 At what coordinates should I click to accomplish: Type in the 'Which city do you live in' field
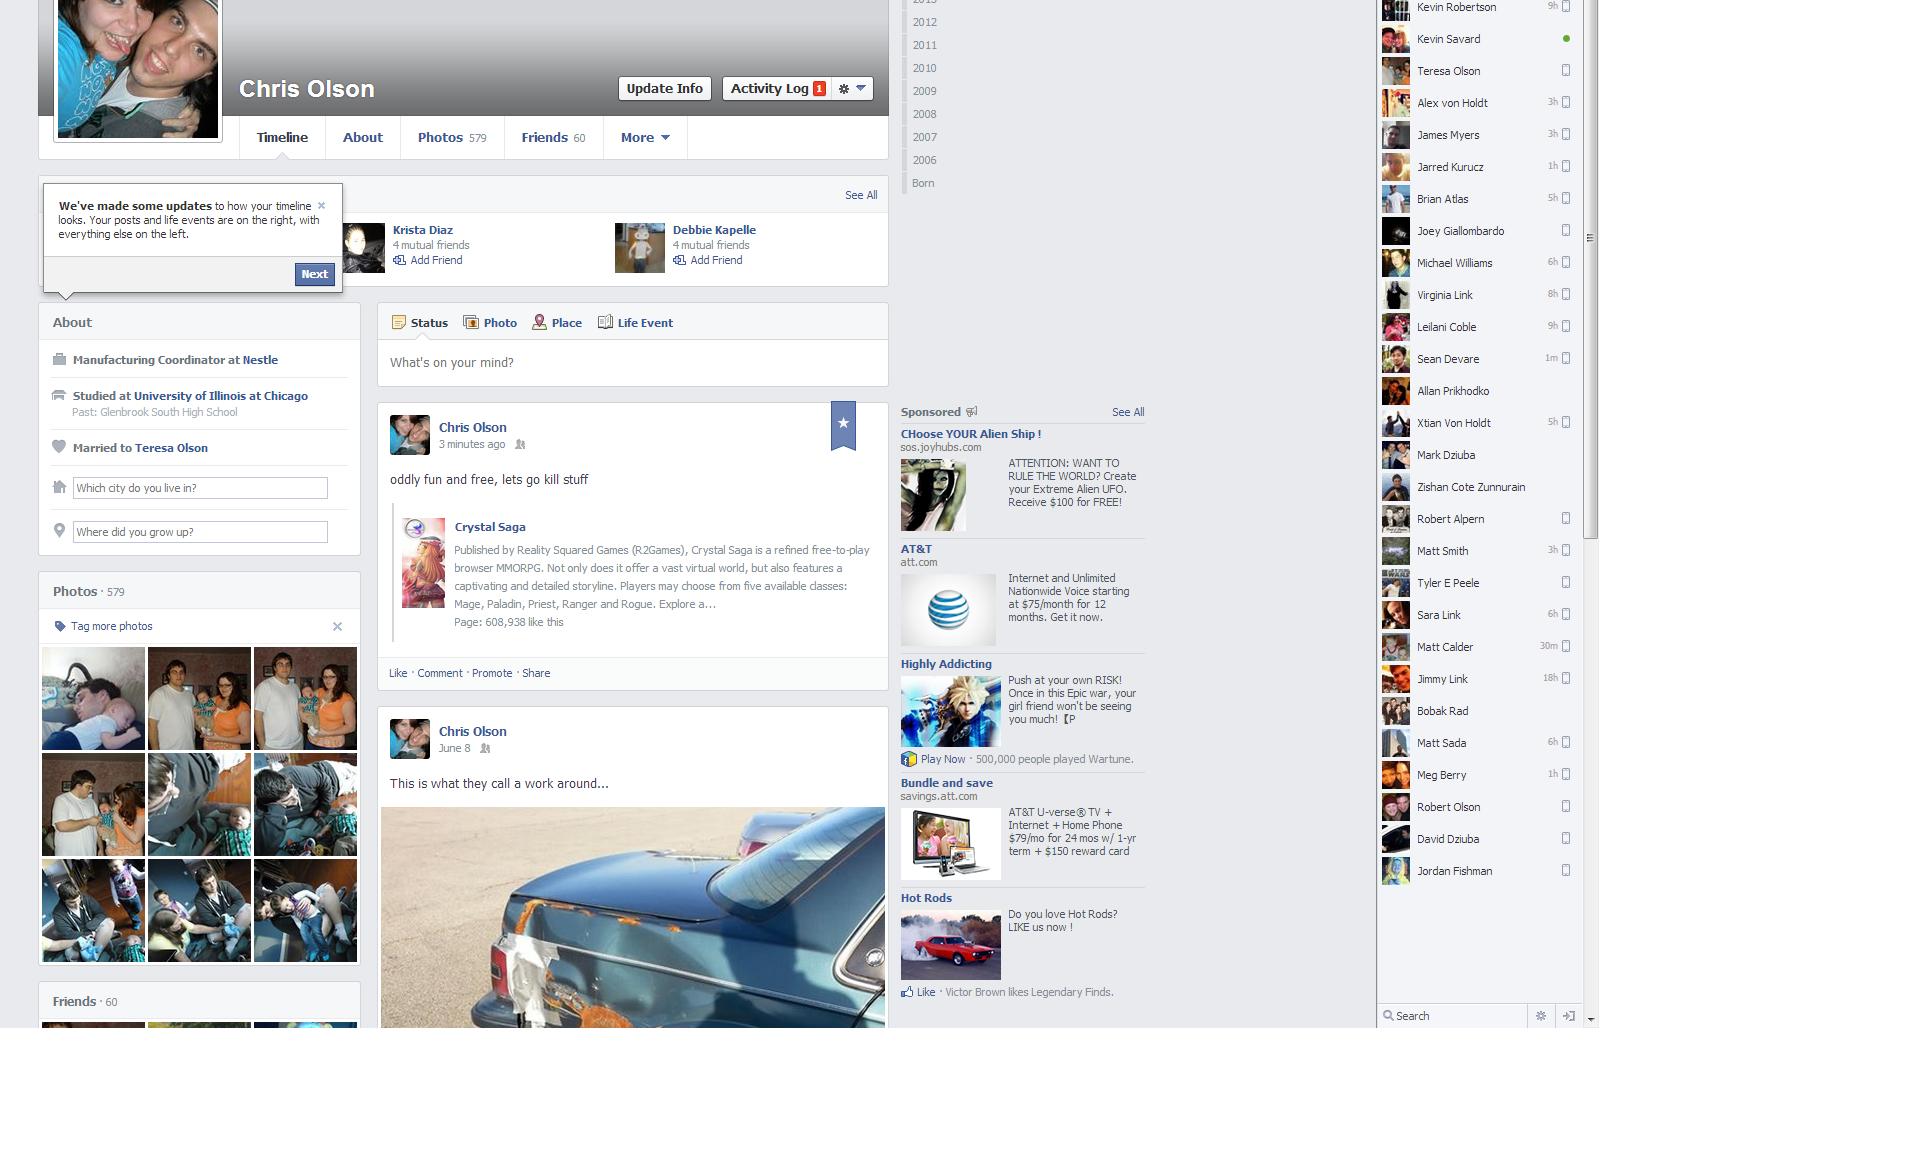pyautogui.click(x=200, y=488)
